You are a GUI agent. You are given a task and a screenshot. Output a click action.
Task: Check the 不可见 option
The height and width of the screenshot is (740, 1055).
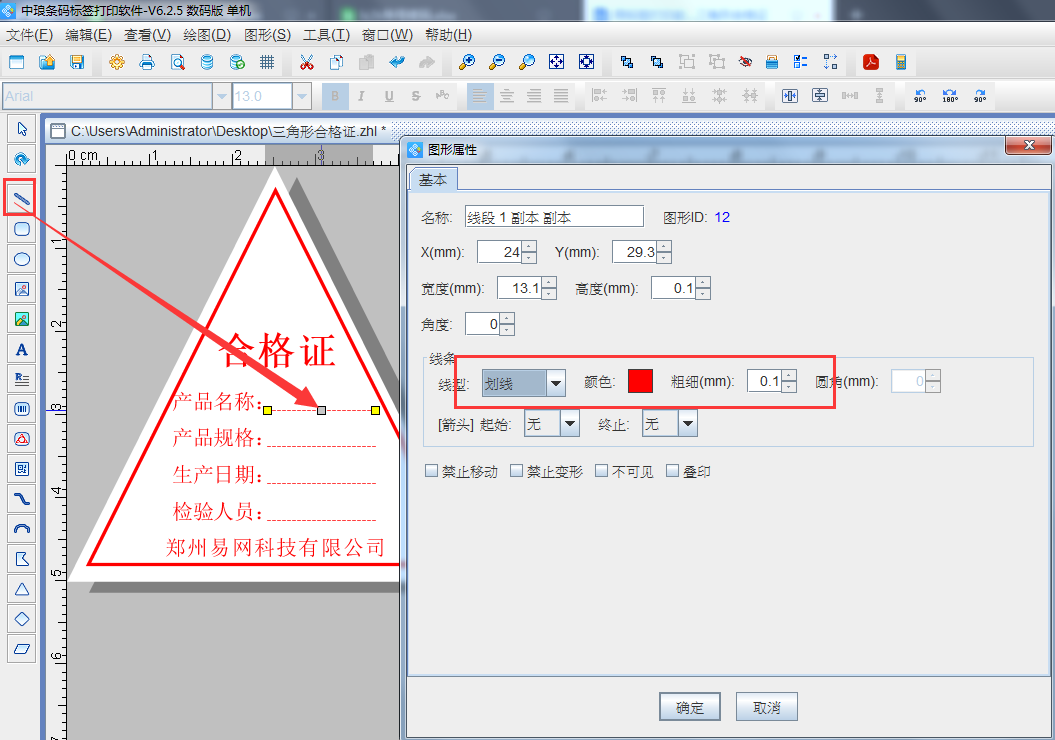pos(601,471)
